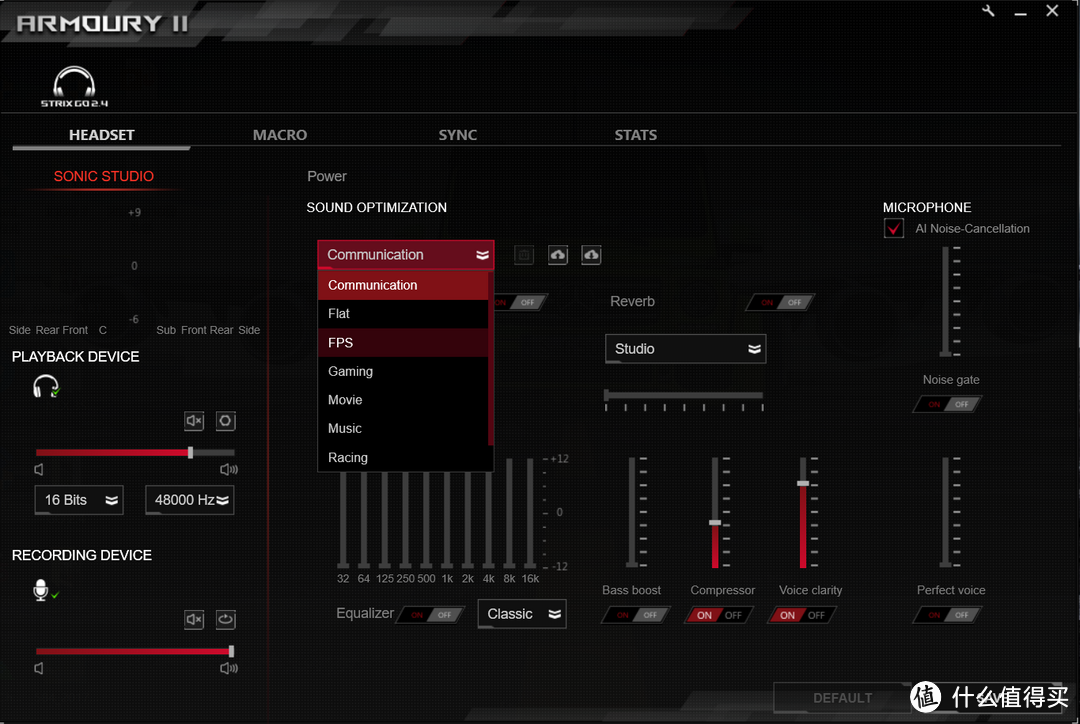The image size is (1080, 724).
Task: Open the Power section
Action: 326,176
